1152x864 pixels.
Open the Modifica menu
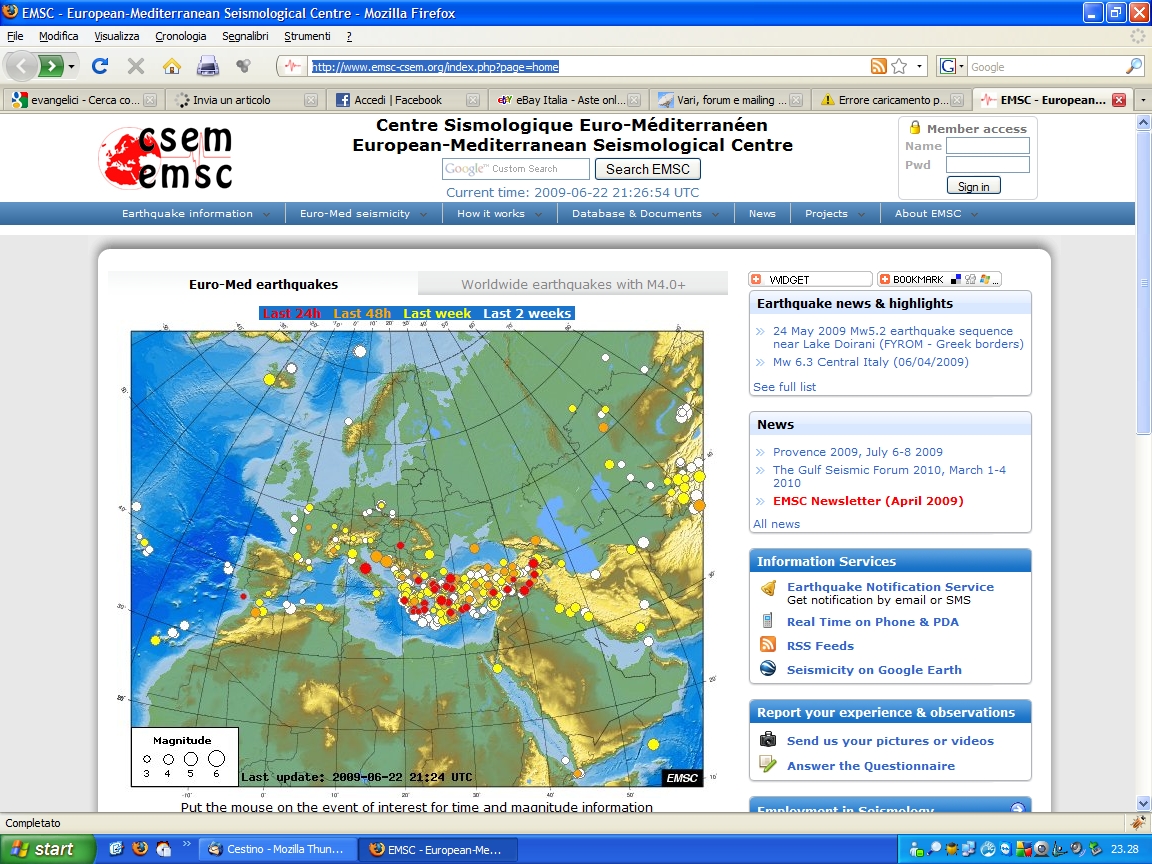pos(59,36)
